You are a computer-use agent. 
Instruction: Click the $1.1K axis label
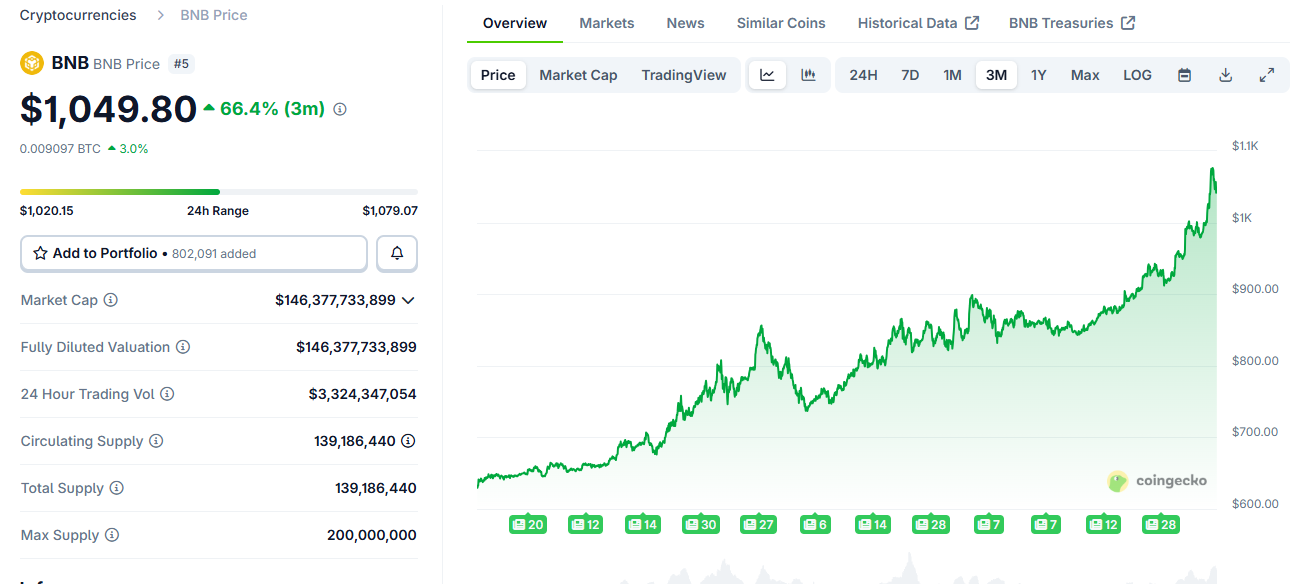(1245, 146)
